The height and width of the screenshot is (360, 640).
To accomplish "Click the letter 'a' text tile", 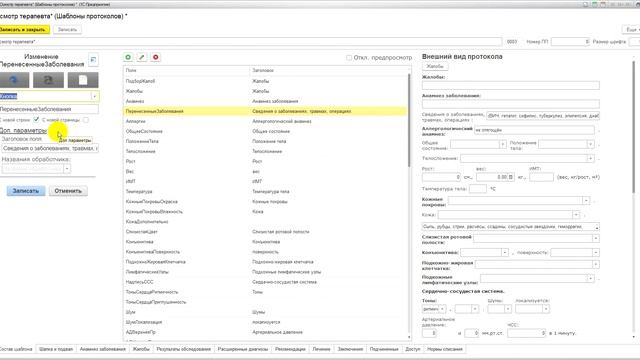I will 48,80.
